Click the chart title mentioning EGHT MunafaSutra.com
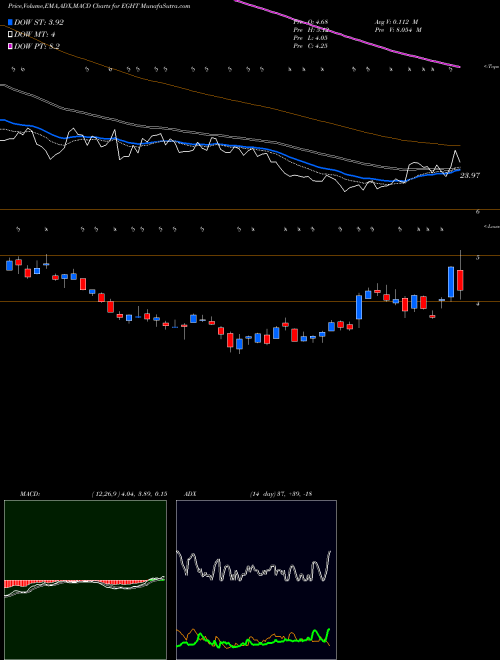 pyautogui.click(x=99, y=6)
